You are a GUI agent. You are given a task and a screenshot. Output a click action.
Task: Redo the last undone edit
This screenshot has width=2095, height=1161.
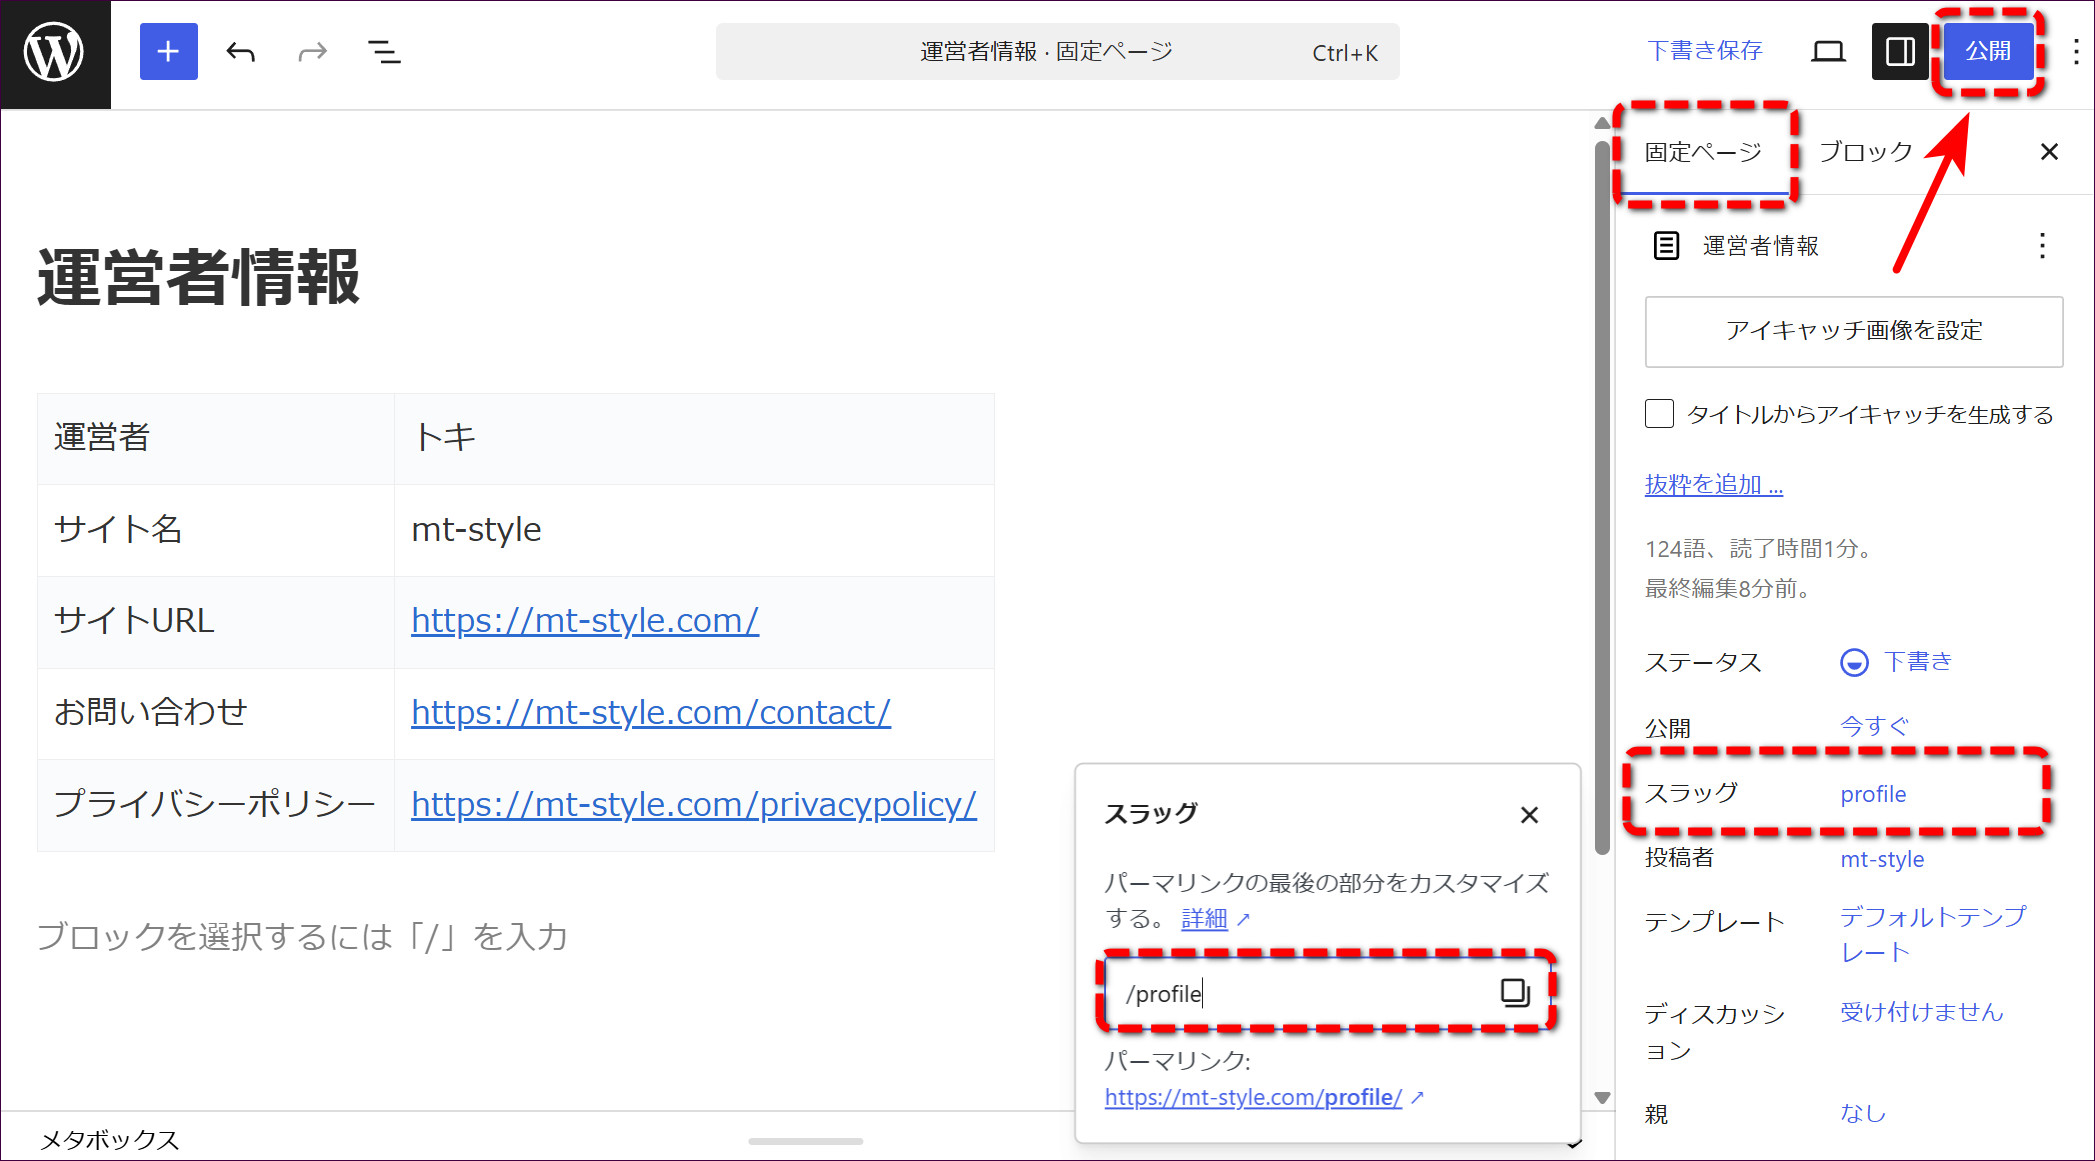tap(312, 52)
